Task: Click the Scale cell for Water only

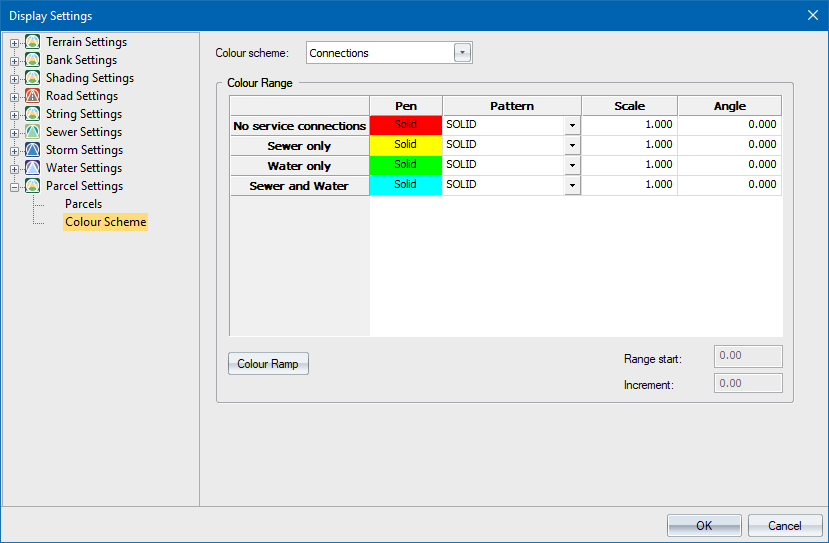Action: click(x=629, y=165)
